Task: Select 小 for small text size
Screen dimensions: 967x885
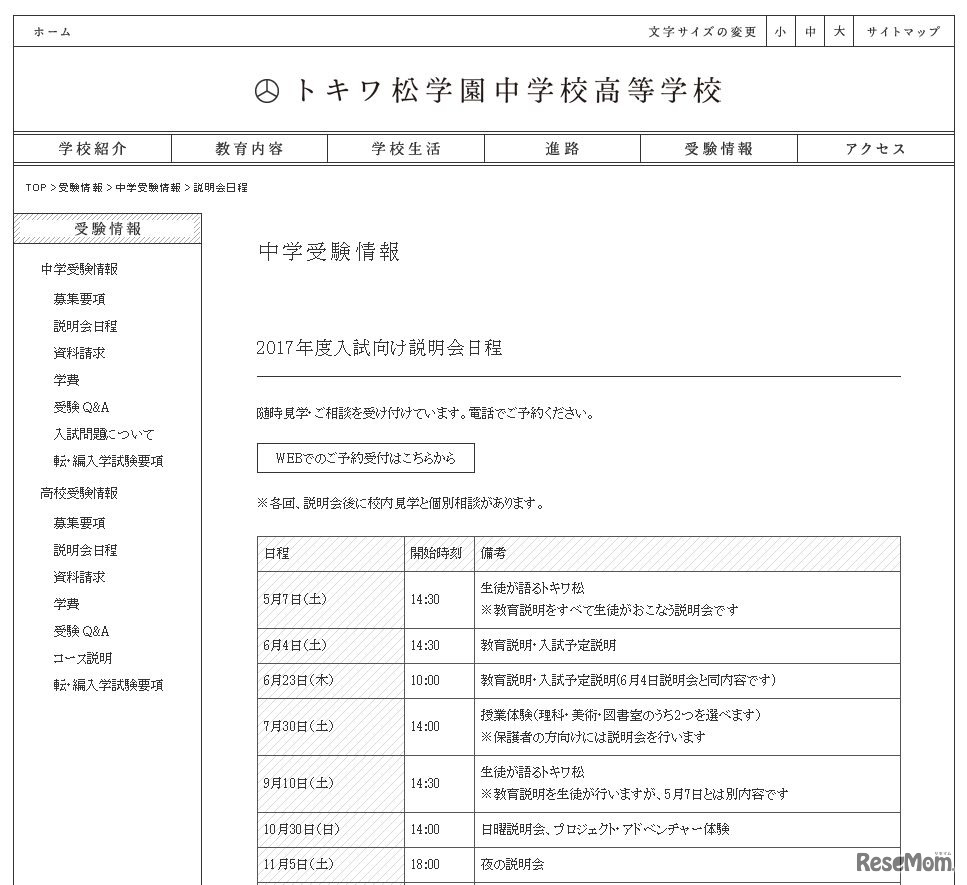Action: (780, 31)
